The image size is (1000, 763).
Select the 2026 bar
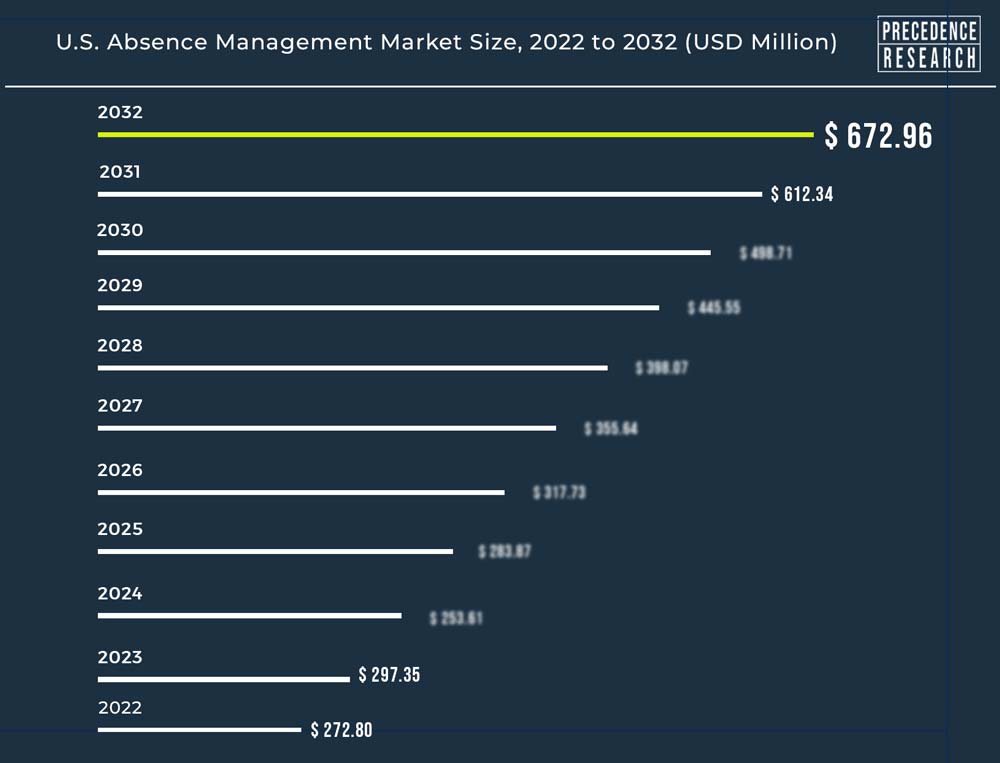point(301,493)
